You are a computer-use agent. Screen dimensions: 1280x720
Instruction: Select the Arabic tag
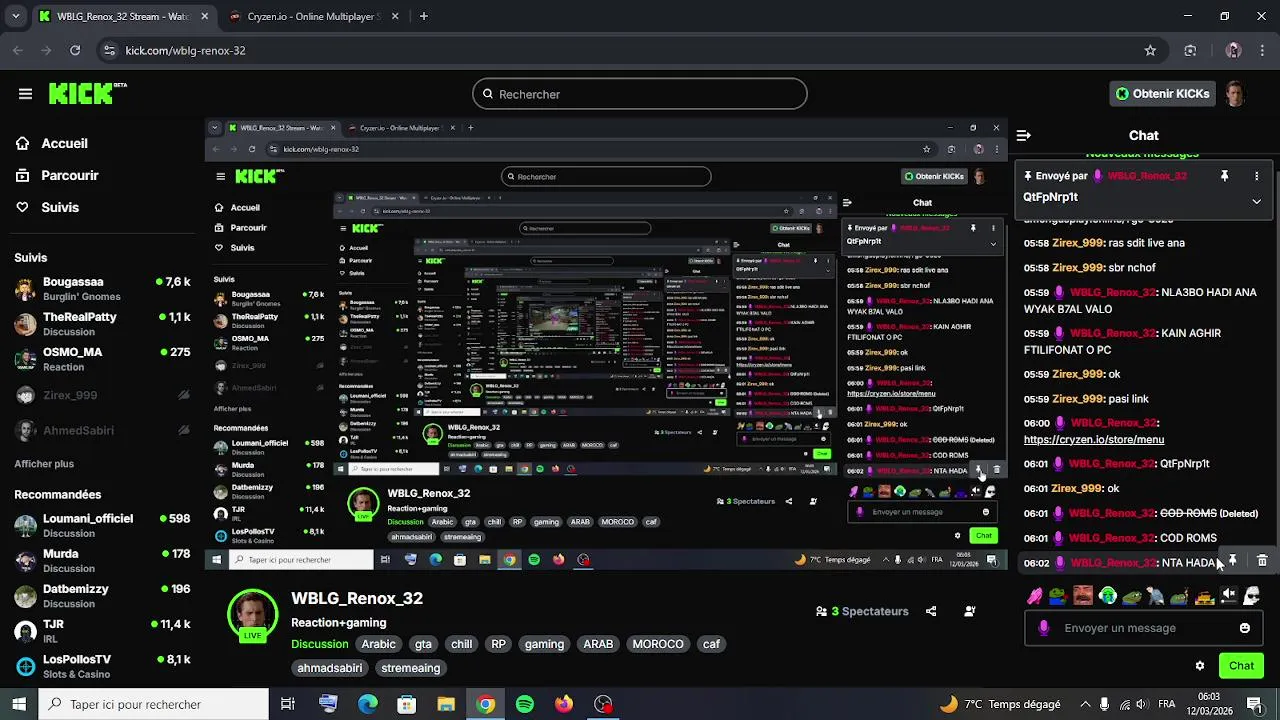379,644
